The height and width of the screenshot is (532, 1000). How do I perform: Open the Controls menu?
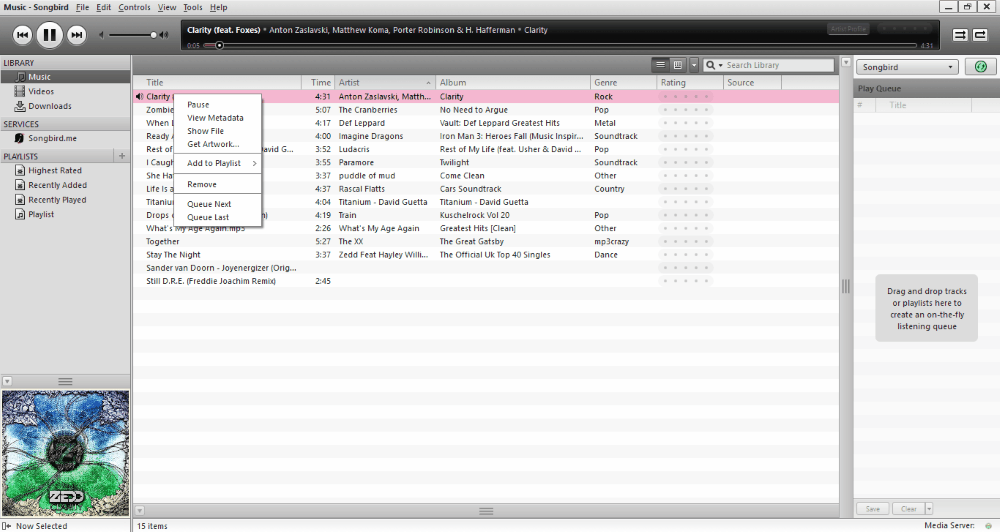click(x=134, y=7)
